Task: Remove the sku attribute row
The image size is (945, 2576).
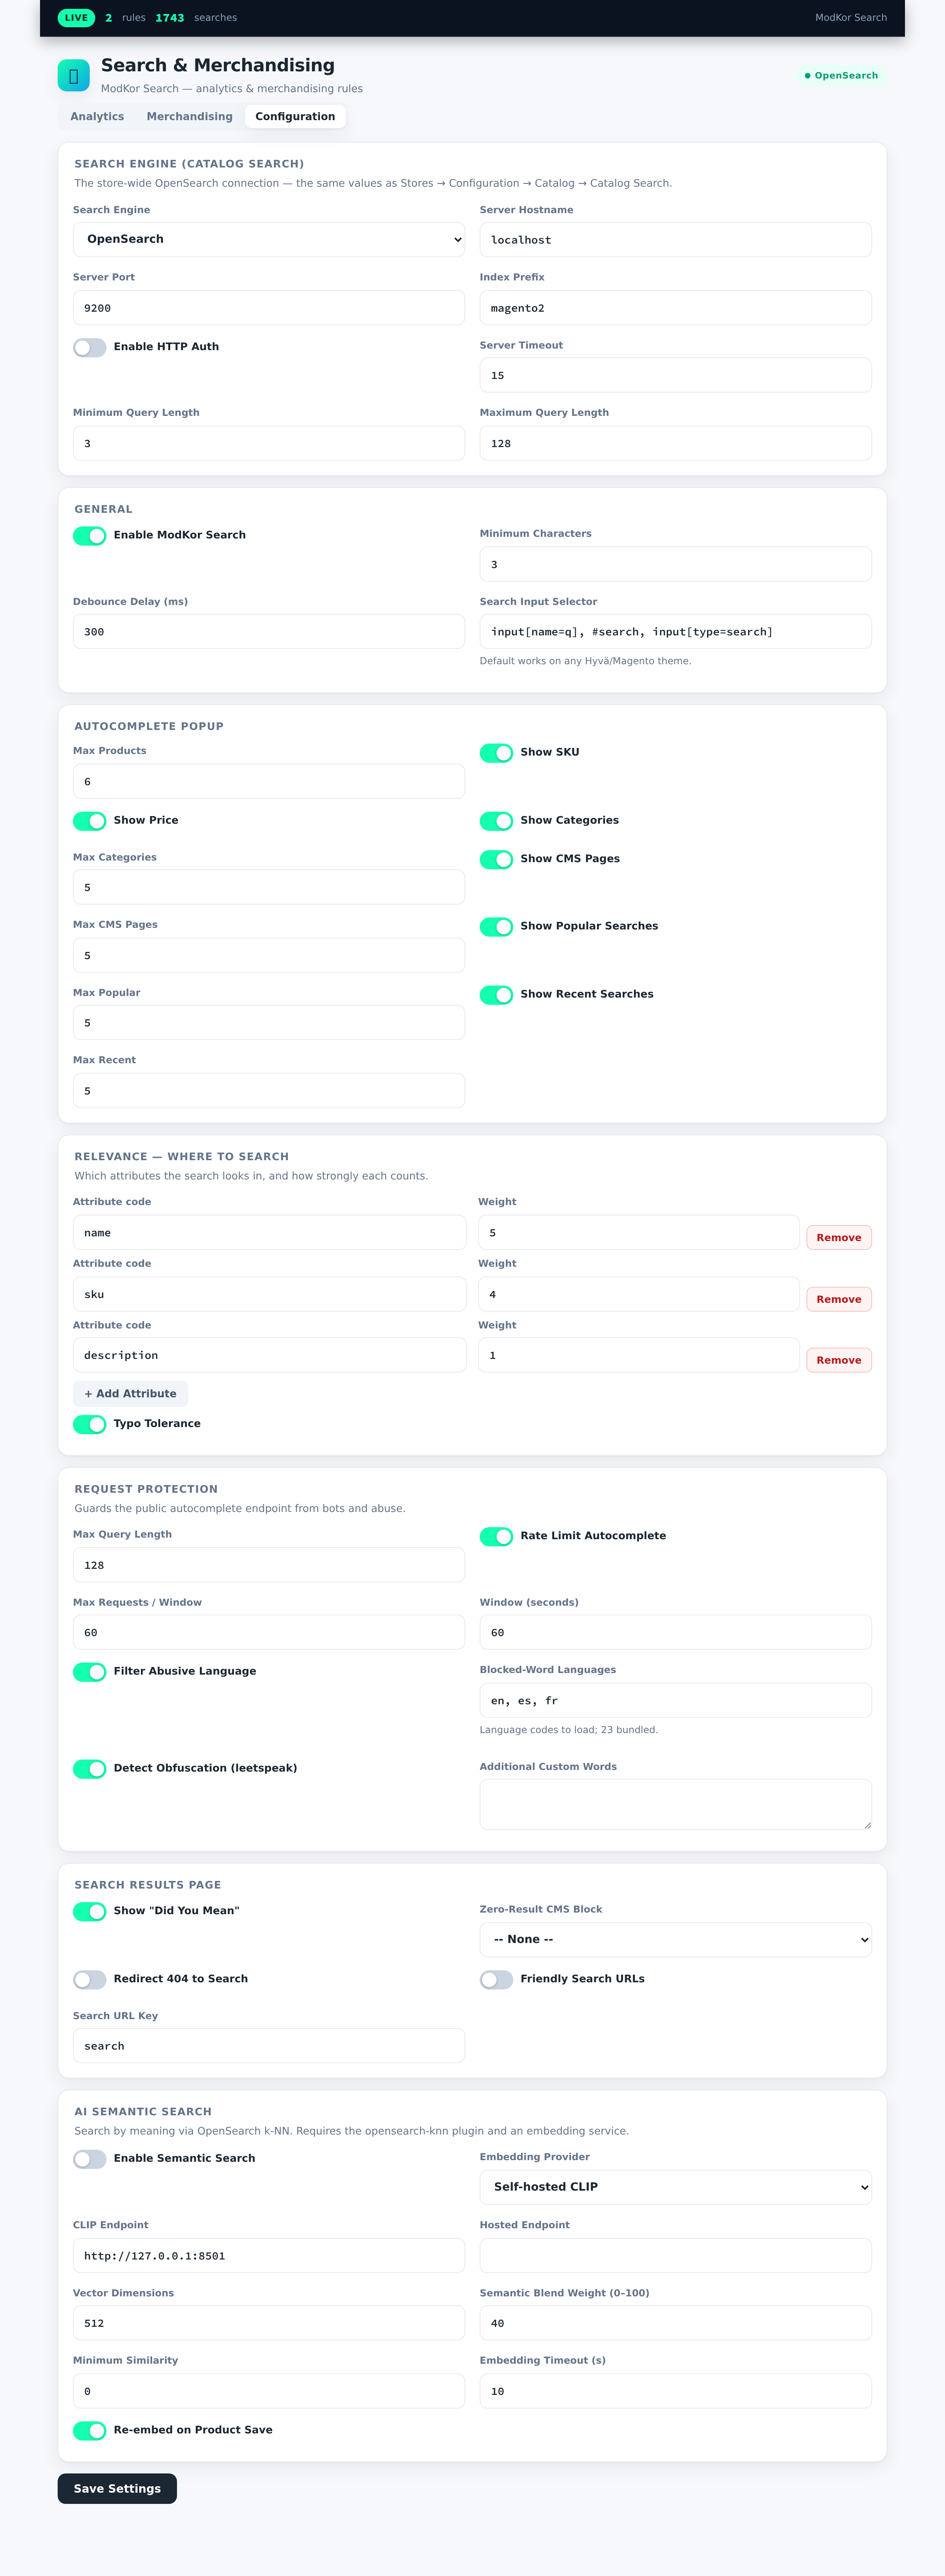Action: coord(838,1299)
